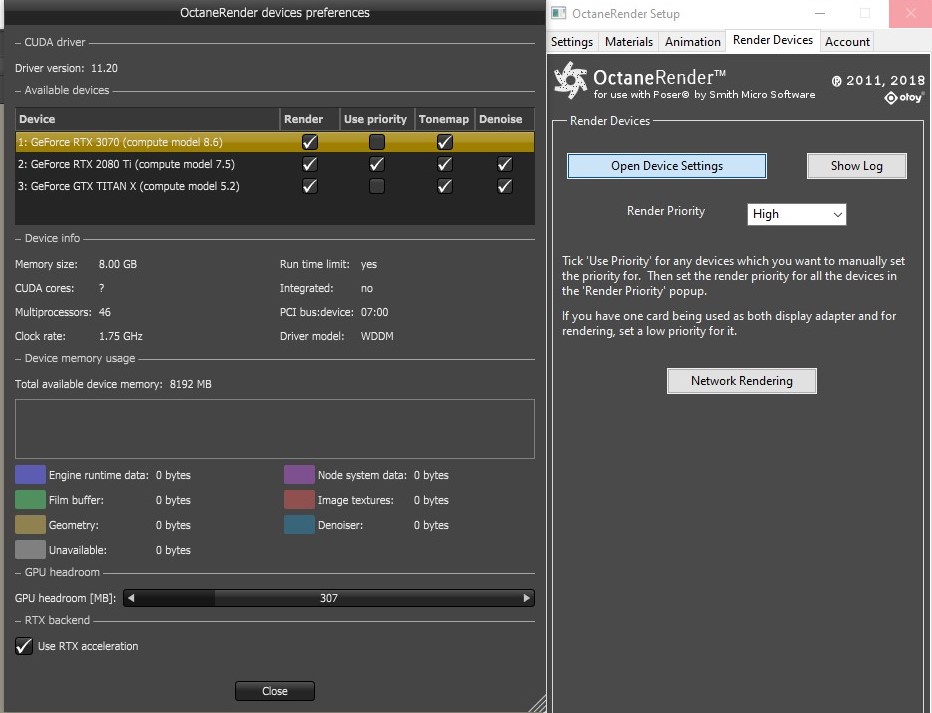Click the OctaneRender Setup window icon

click(559, 13)
